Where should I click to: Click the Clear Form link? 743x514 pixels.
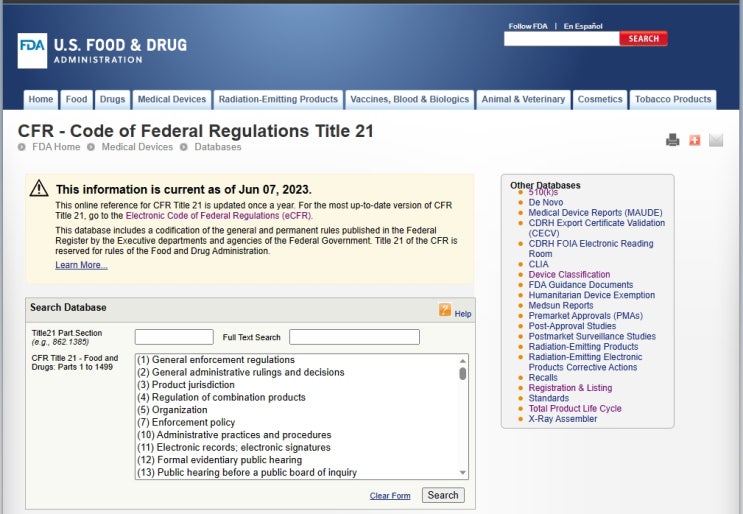pyautogui.click(x=390, y=496)
